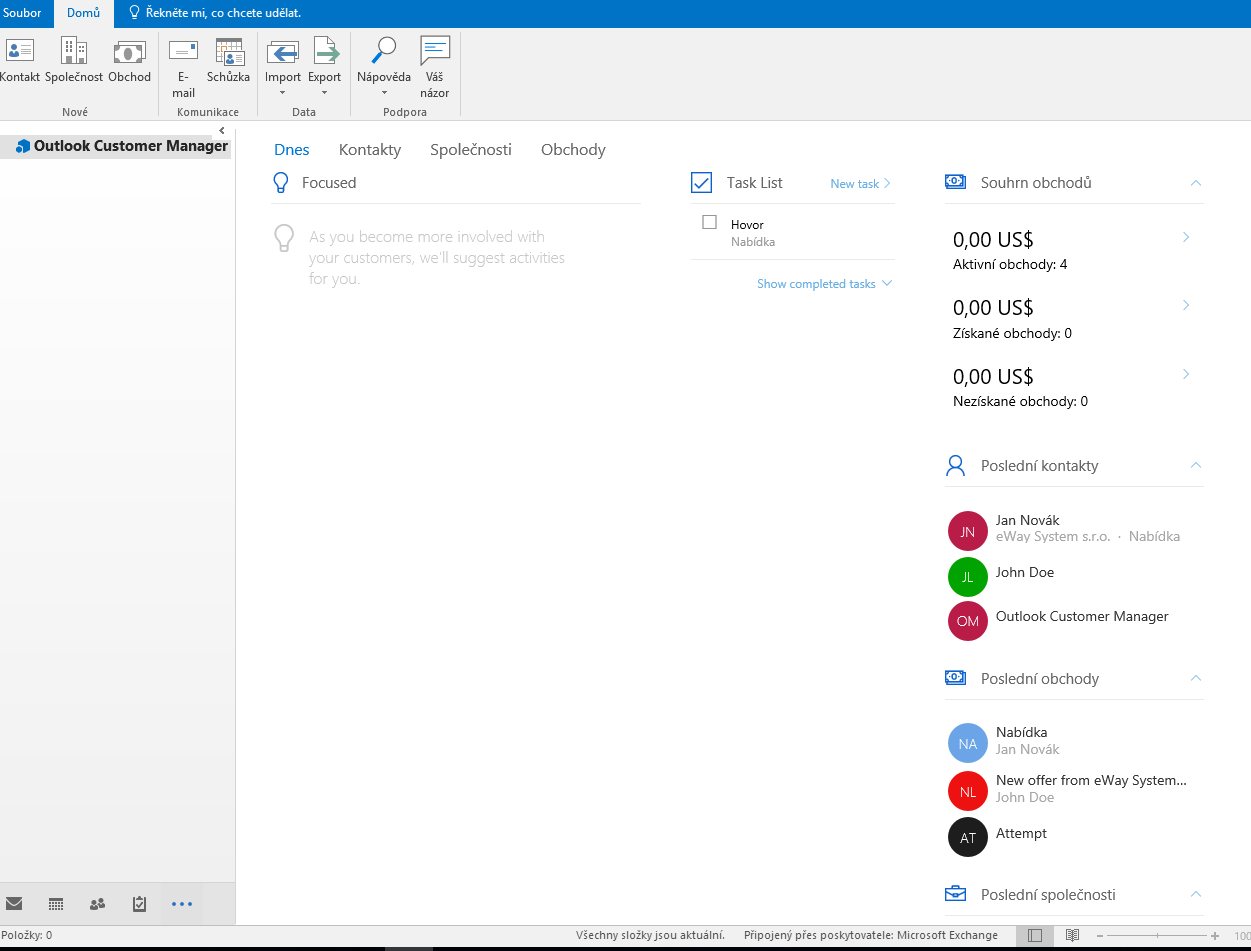Open the NL avatar for New offer deal
The height and width of the screenshot is (951, 1251).
click(x=967, y=791)
